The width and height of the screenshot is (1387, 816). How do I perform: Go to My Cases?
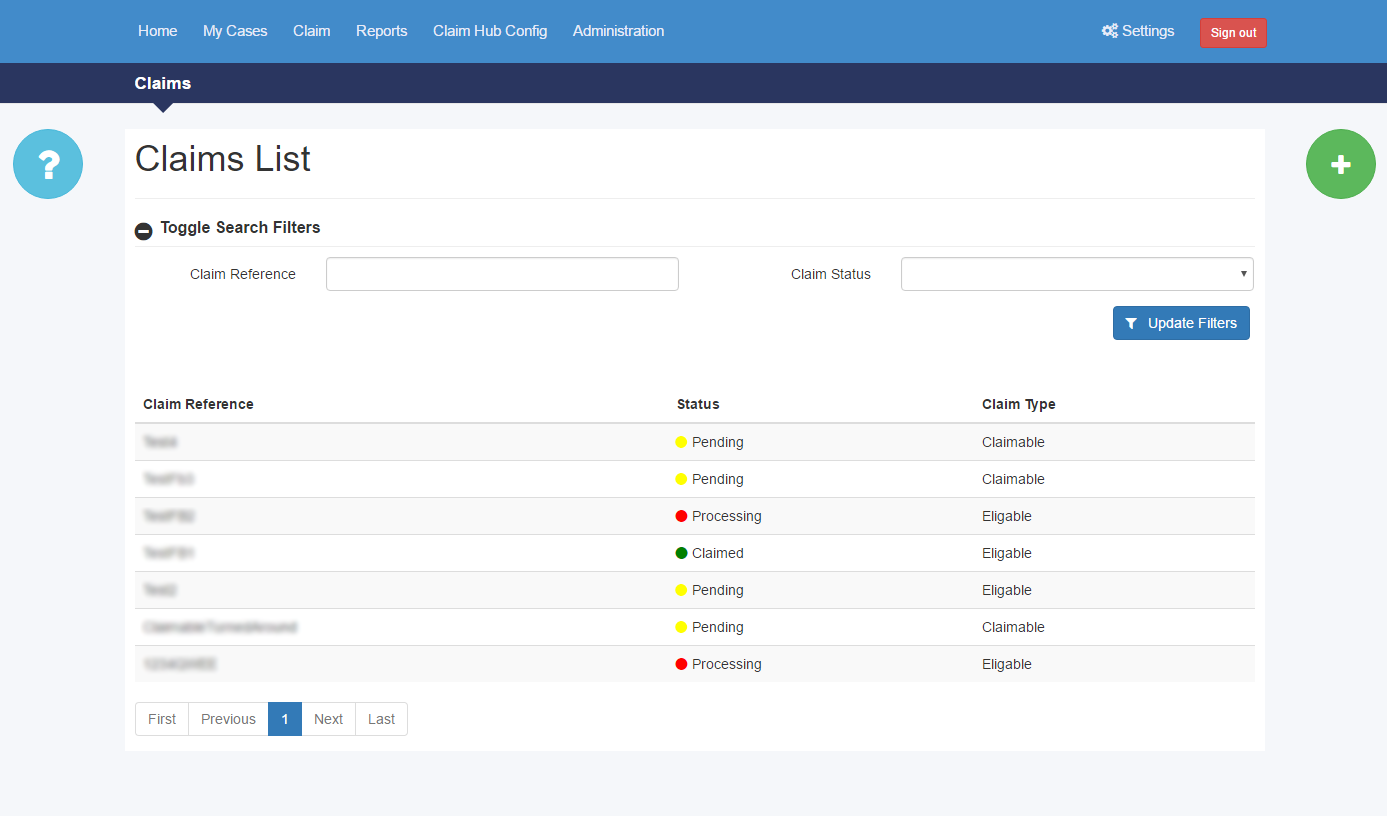[235, 31]
